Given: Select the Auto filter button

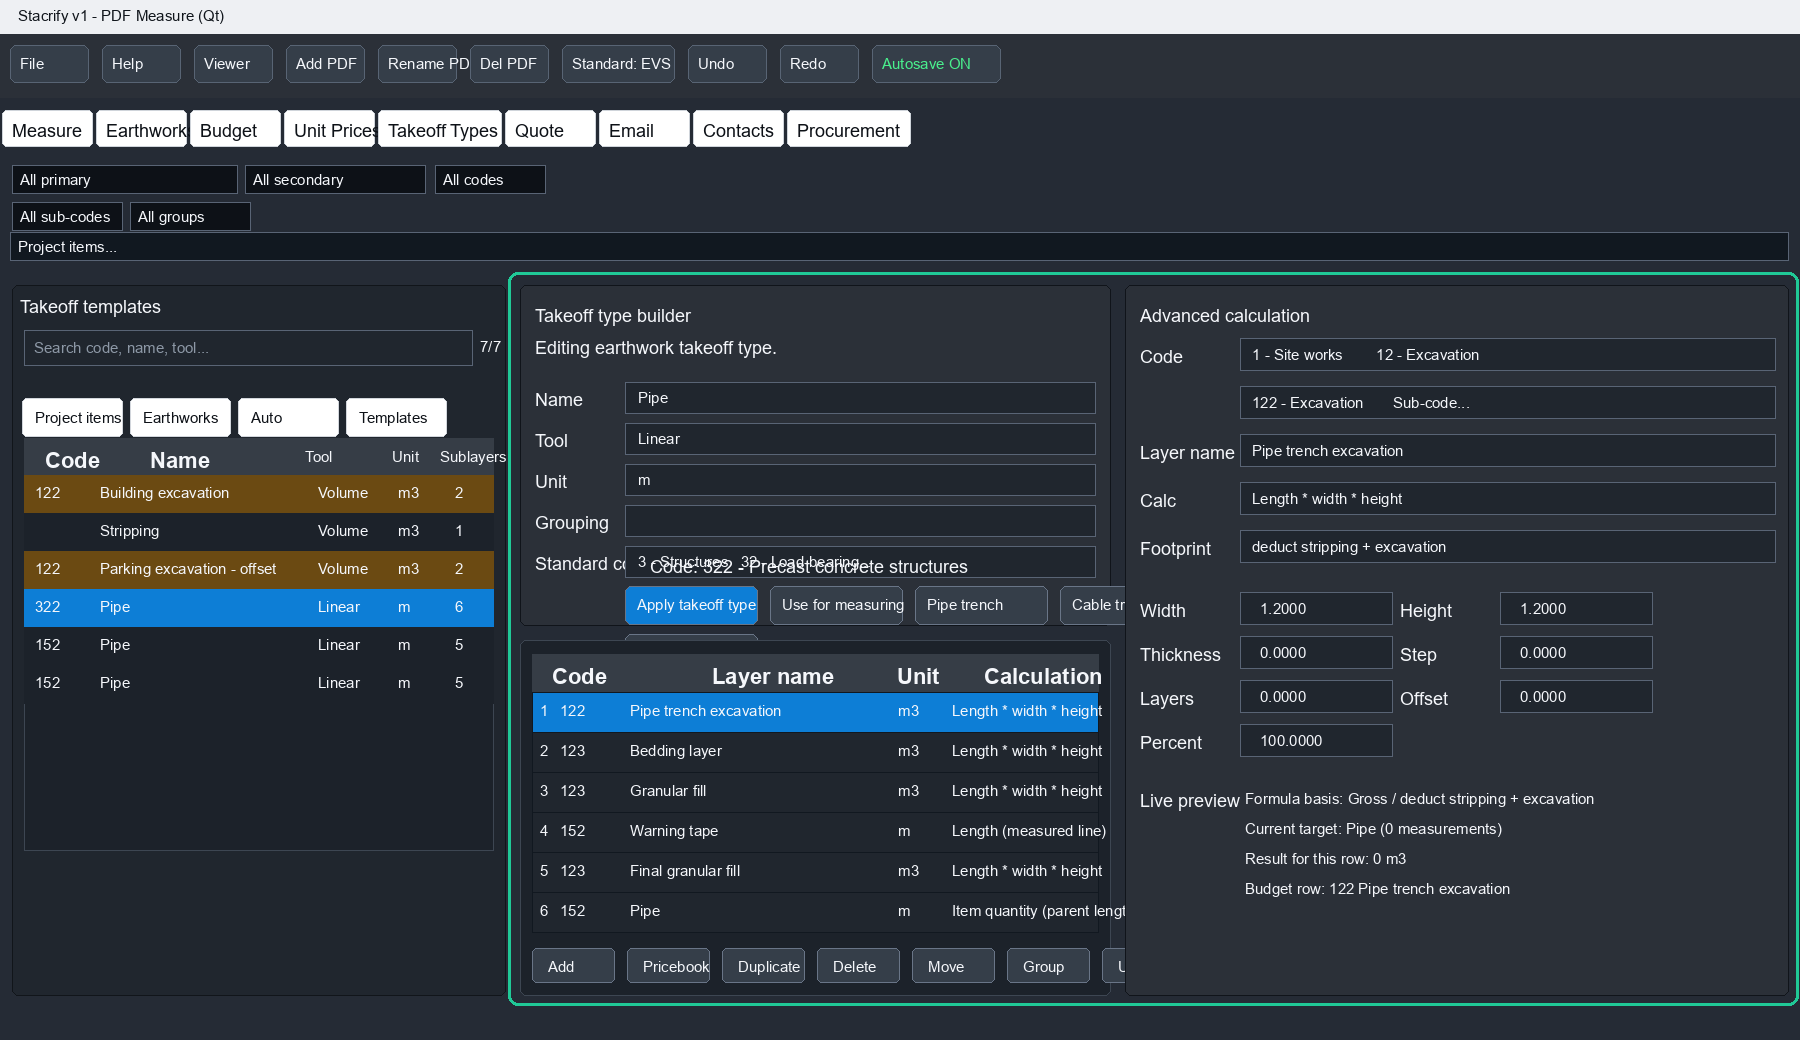Looking at the screenshot, I should coord(288,418).
